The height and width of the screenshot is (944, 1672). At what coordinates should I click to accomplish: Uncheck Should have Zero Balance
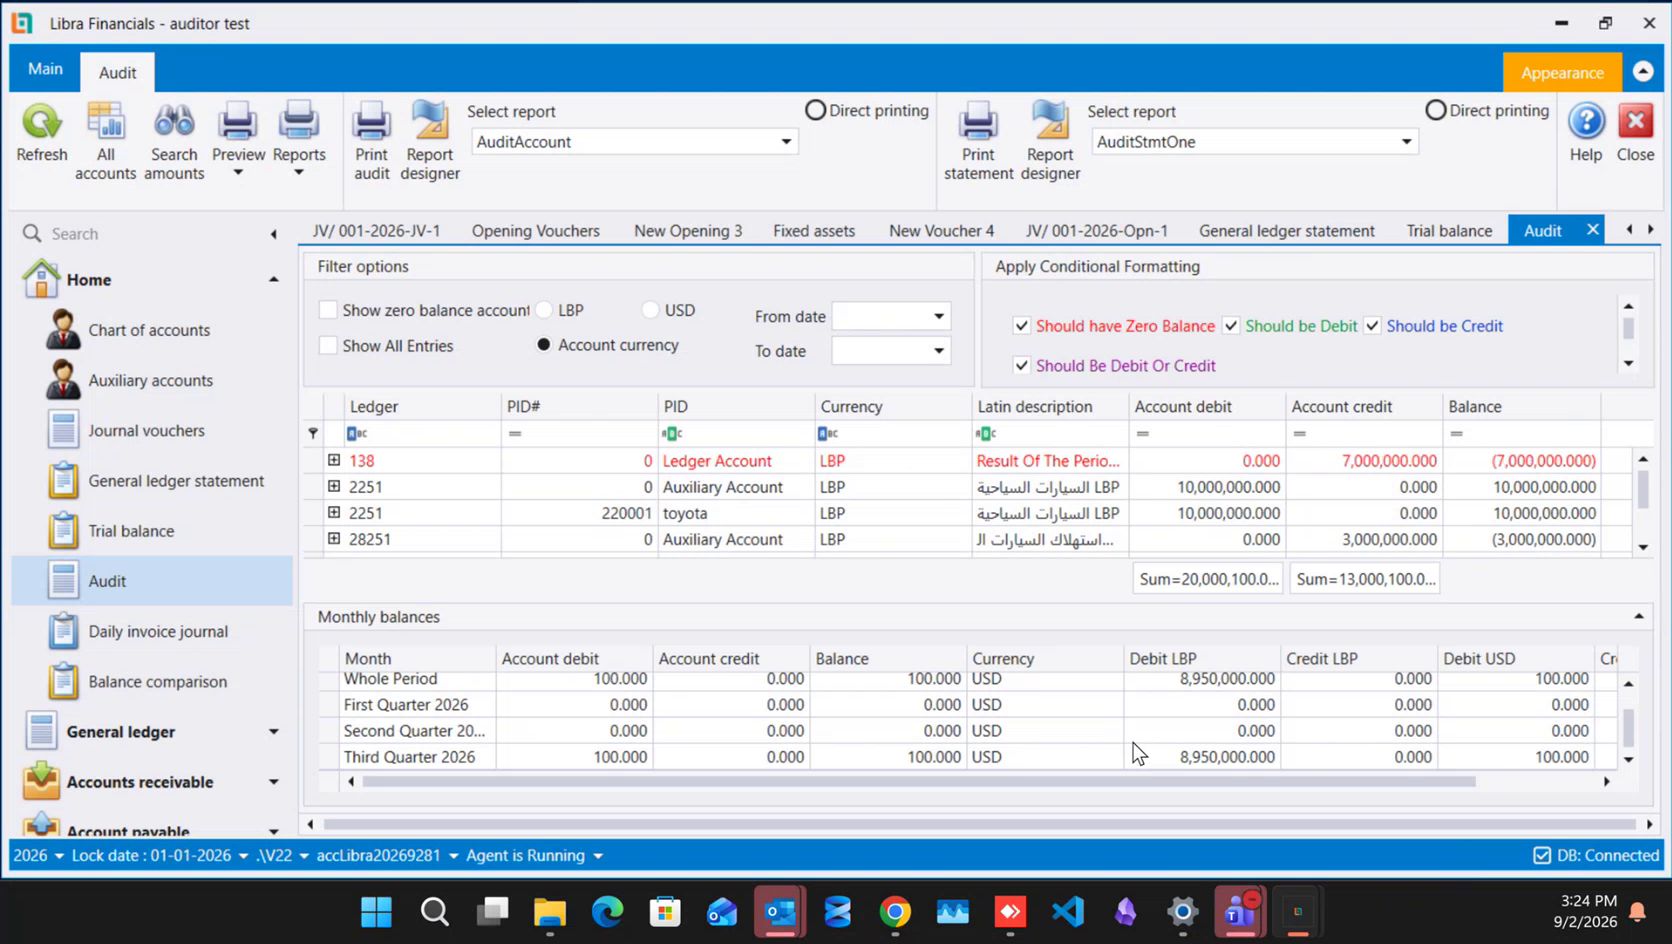[x=1021, y=326]
